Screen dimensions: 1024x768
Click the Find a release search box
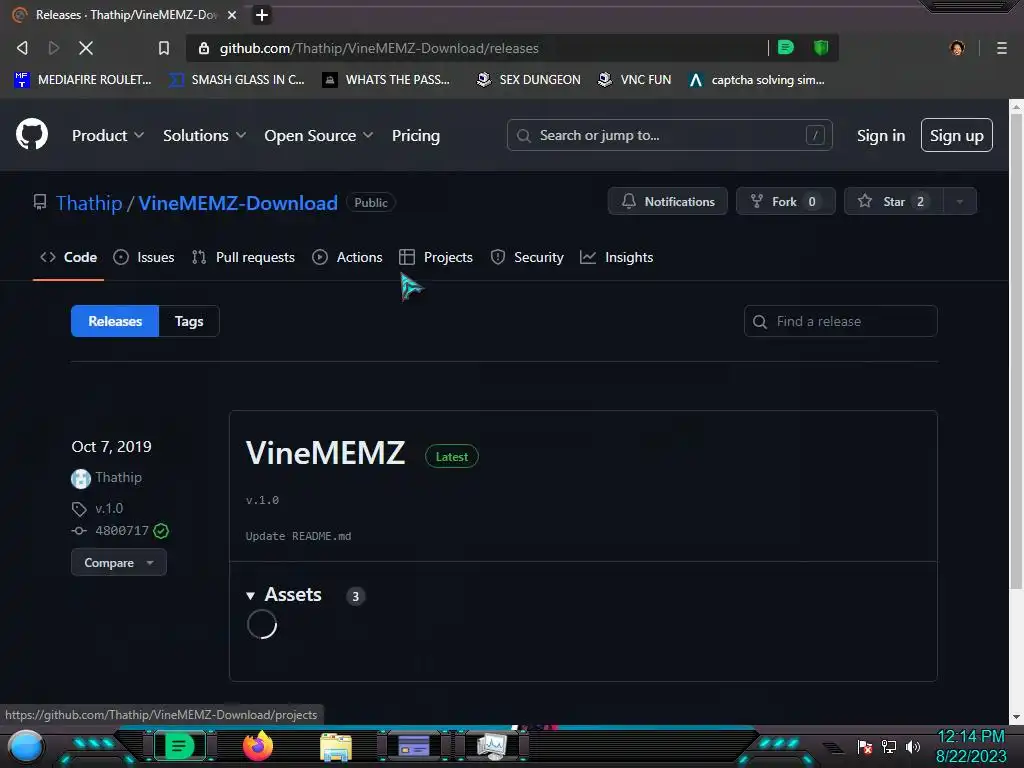tap(840, 321)
